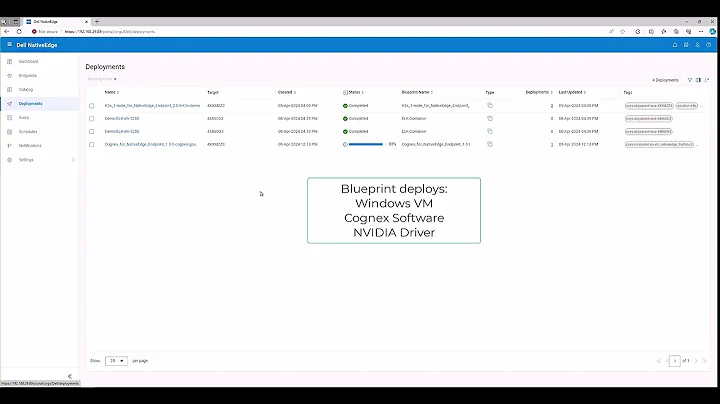
Task: Click the '4 Deployments' count text
Action: coord(665,80)
